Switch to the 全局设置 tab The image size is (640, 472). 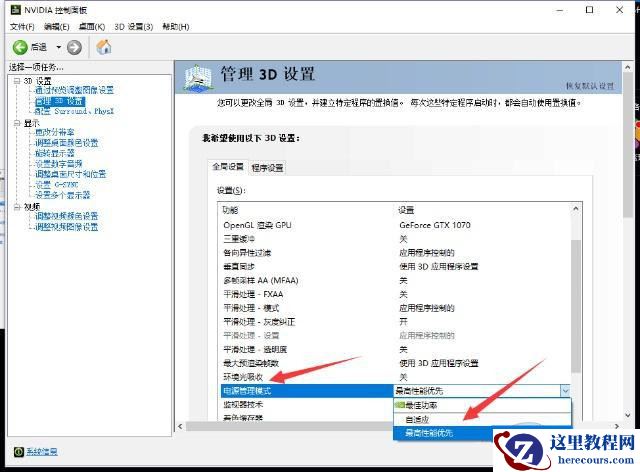click(x=228, y=167)
